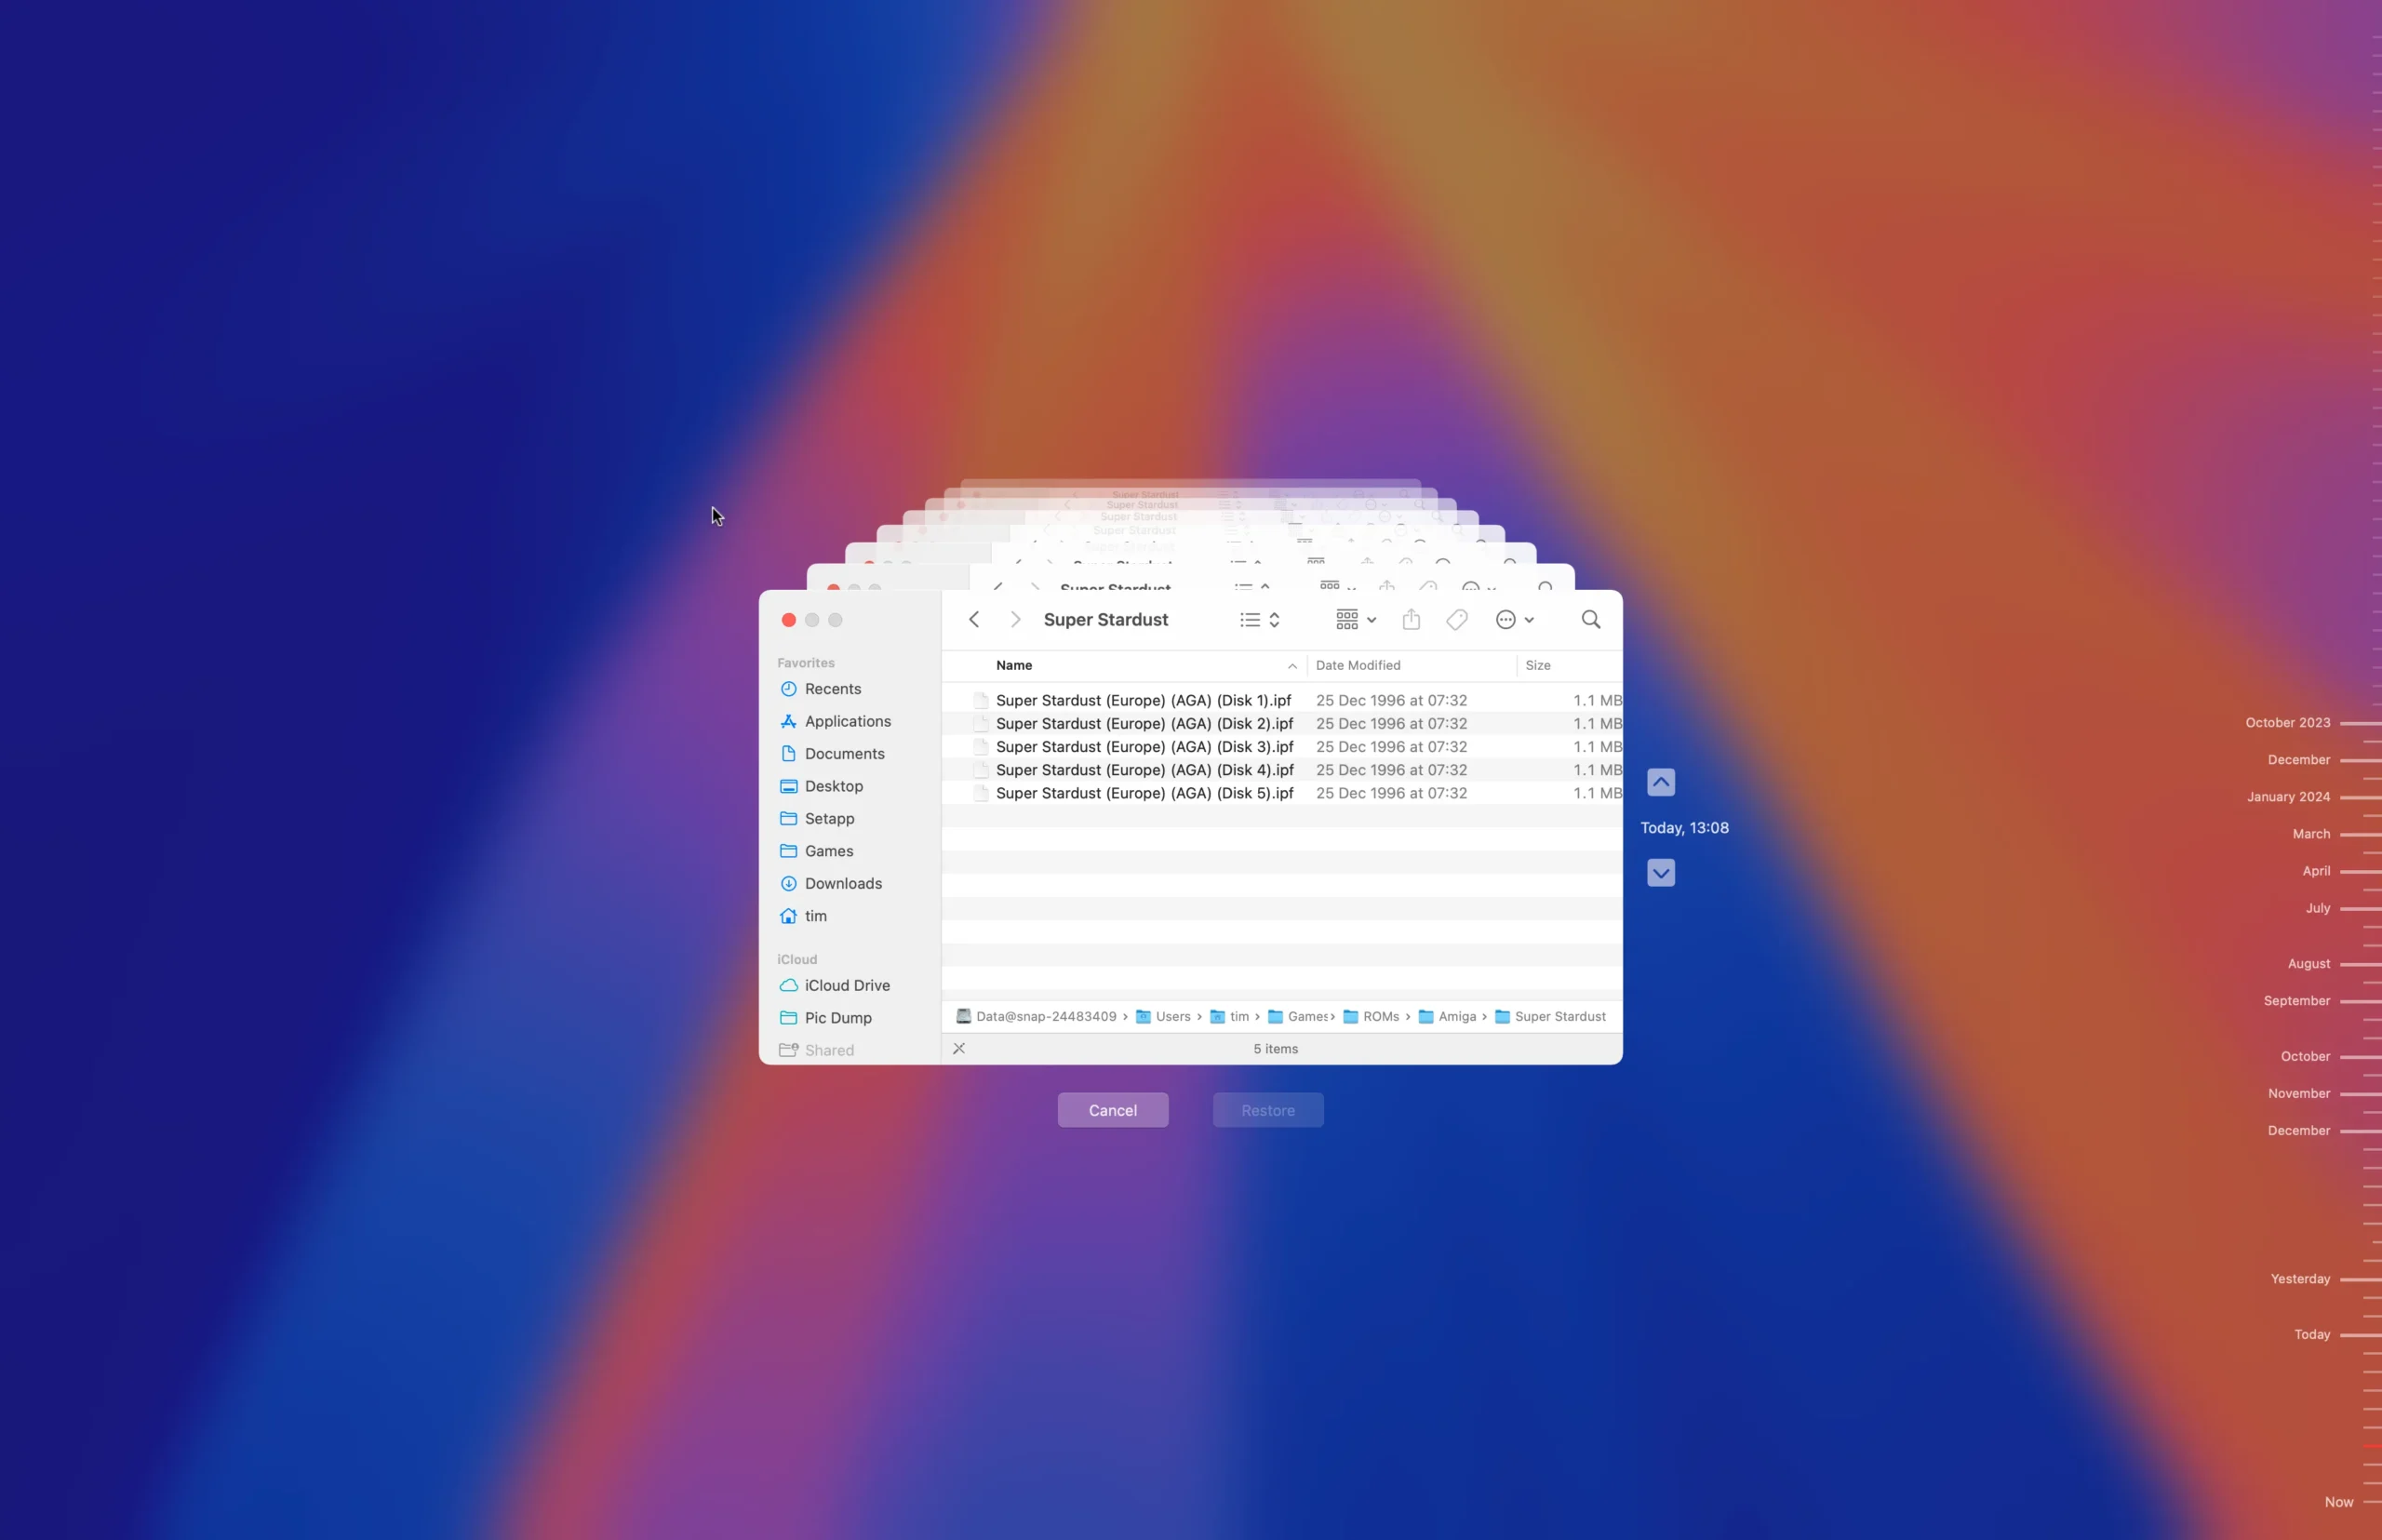Click the back navigation arrow

tap(974, 618)
